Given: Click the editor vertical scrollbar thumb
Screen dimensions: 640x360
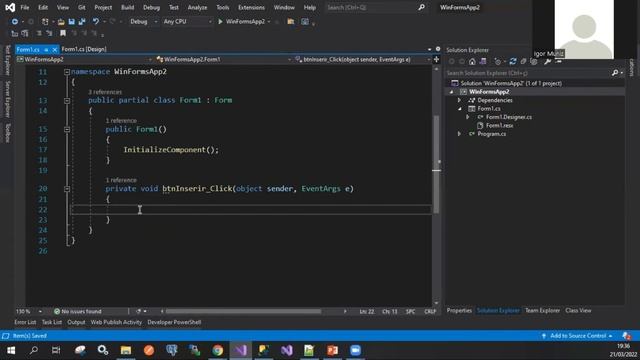Looking at the screenshot, I should click(x=436, y=164).
